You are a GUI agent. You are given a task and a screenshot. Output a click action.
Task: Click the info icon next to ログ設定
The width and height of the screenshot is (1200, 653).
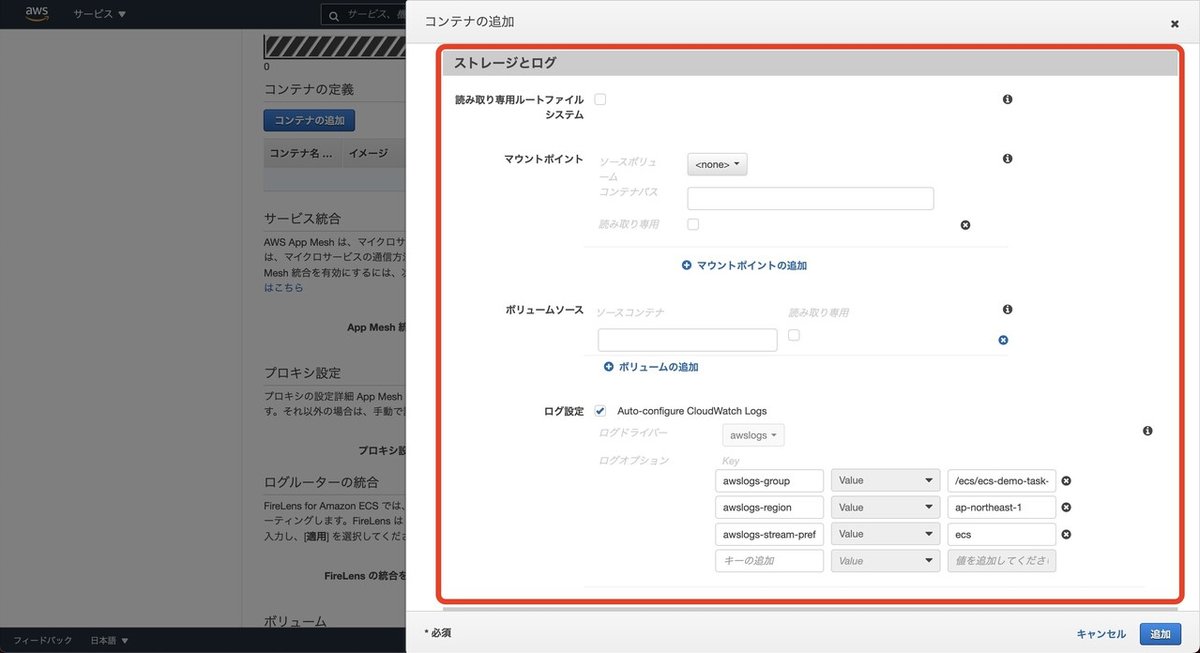pyautogui.click(x=1147, y=430)
